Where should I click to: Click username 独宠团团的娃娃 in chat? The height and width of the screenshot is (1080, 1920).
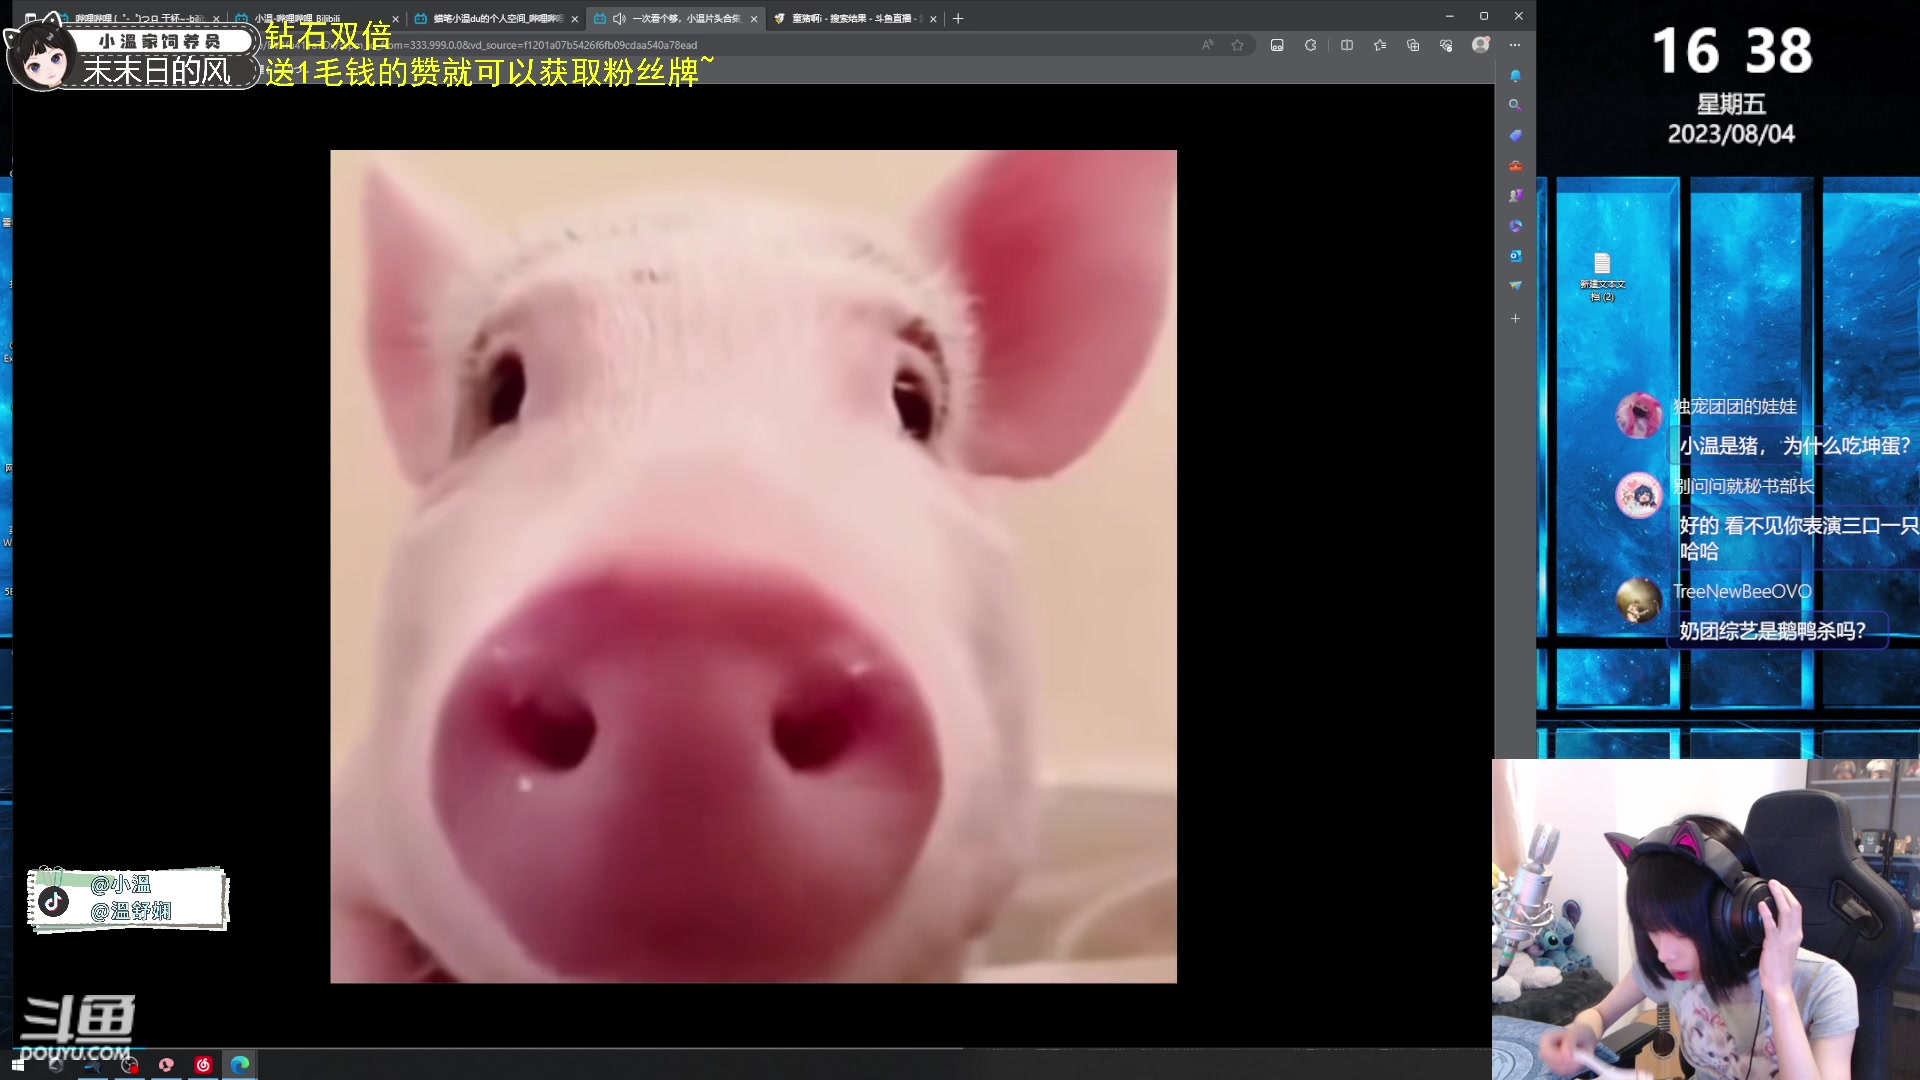tap(1735, 406)
